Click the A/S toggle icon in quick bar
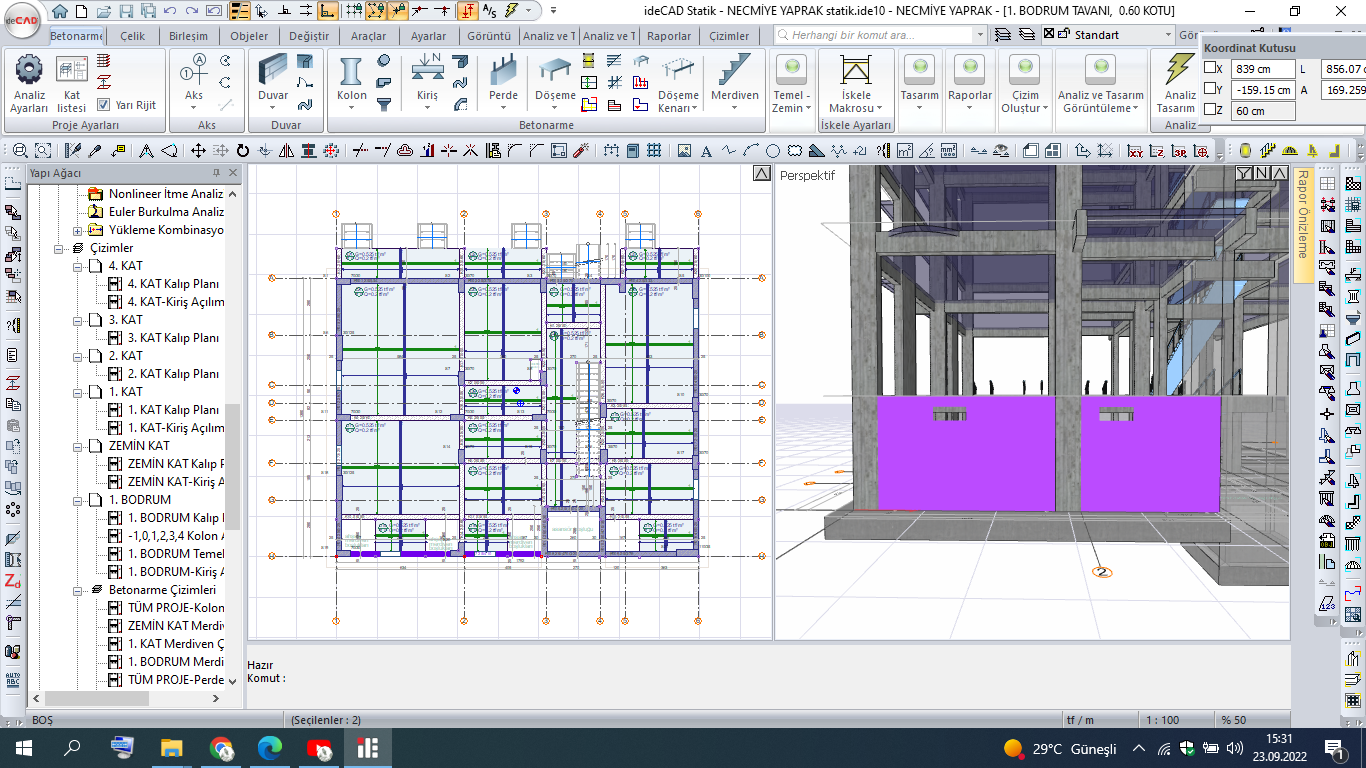This screenshot has width=1366, height=768. click(x=489, y=11)
